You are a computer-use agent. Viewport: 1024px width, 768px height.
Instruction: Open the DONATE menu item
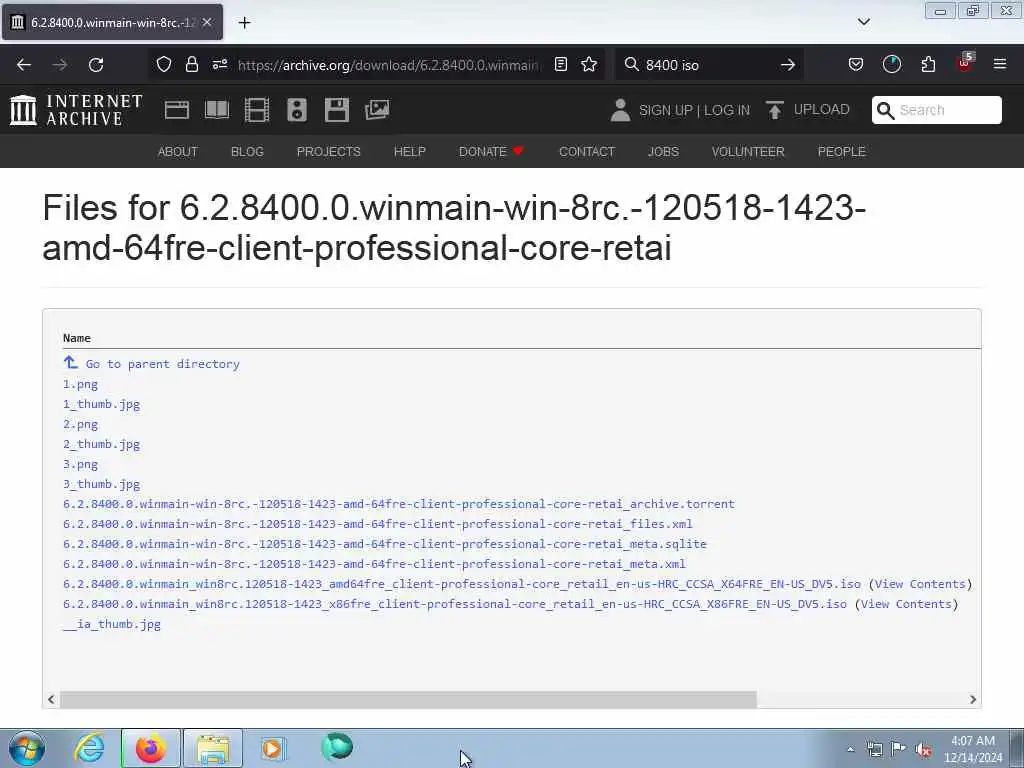tap(491, 152)
